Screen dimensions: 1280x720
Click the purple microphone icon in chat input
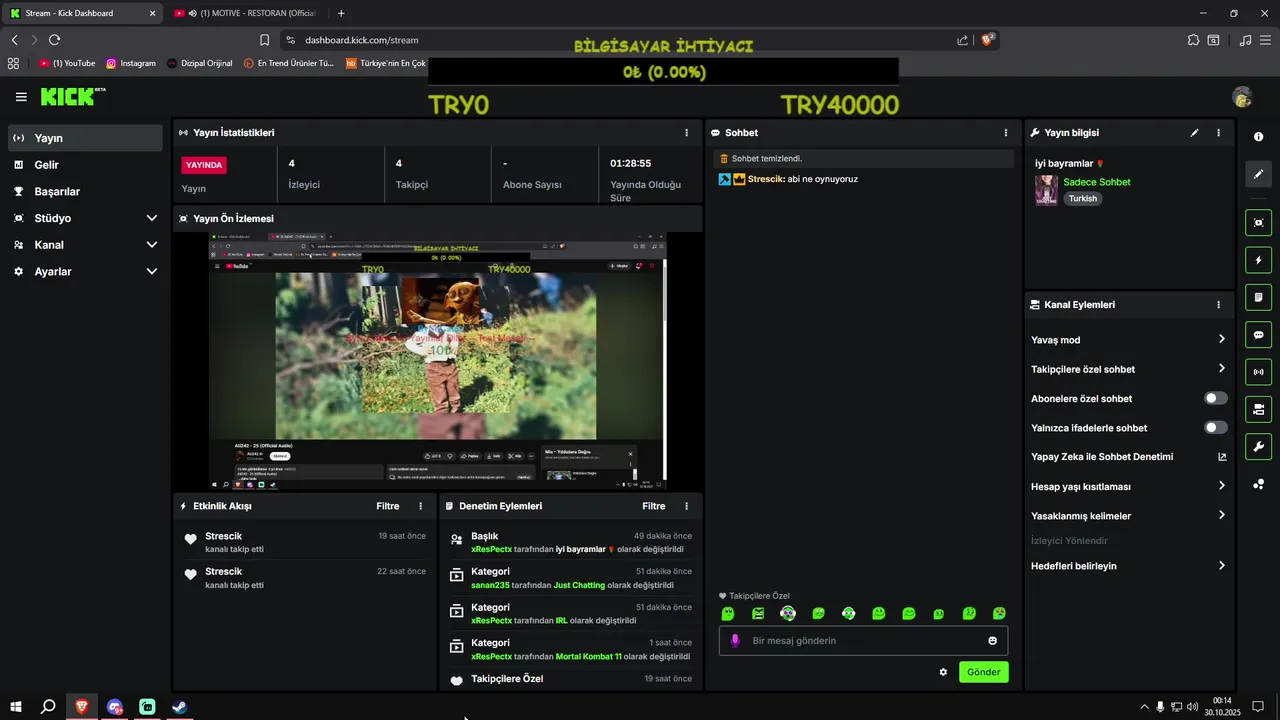[x=735, y=641]
